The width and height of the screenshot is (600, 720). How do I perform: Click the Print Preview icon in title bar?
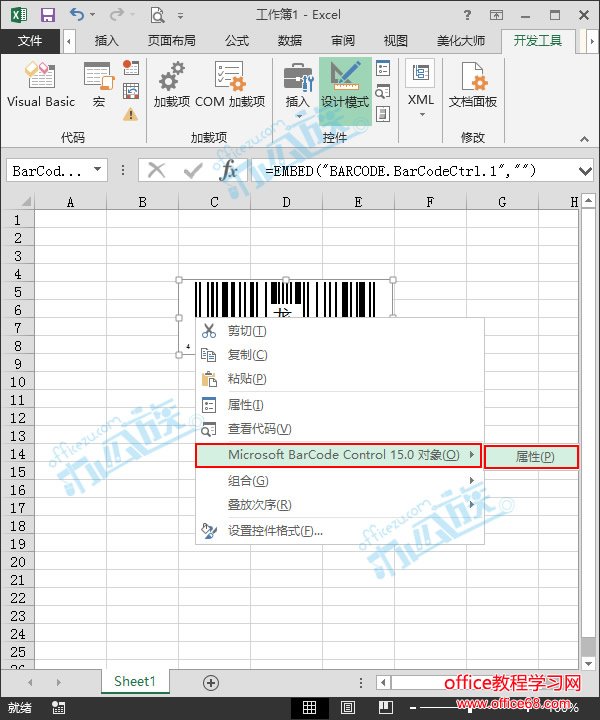(157, 15)
